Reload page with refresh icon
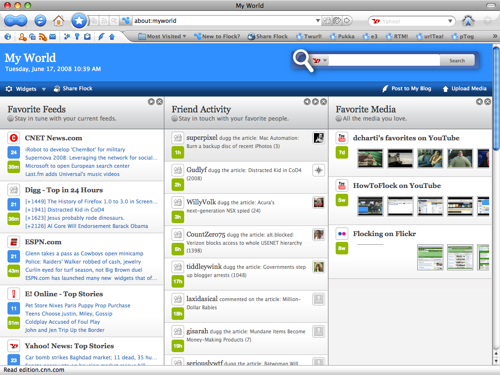Viewport: 500px width, 375px height. pyautogui.click(x=40, y=21)
